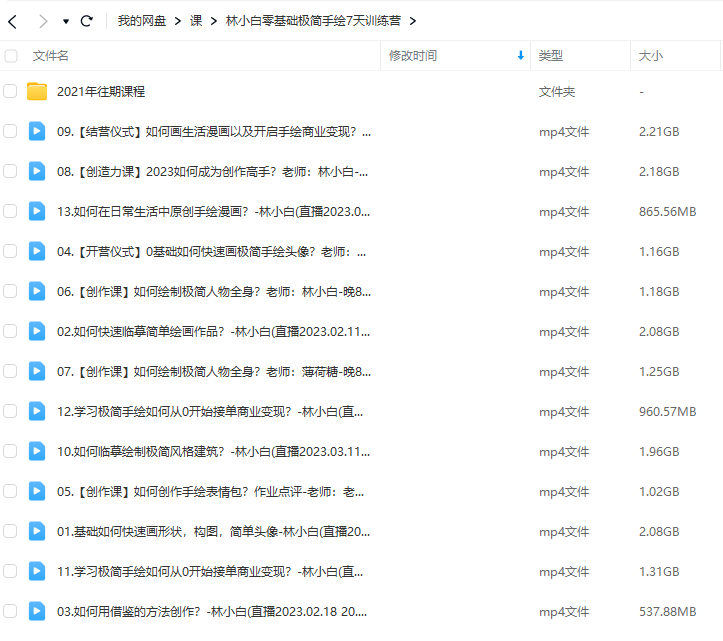The width and height of the screenshot is (723, 641).
Task: Toggle the select-all checkbox in header
Action: pos(11,56)
